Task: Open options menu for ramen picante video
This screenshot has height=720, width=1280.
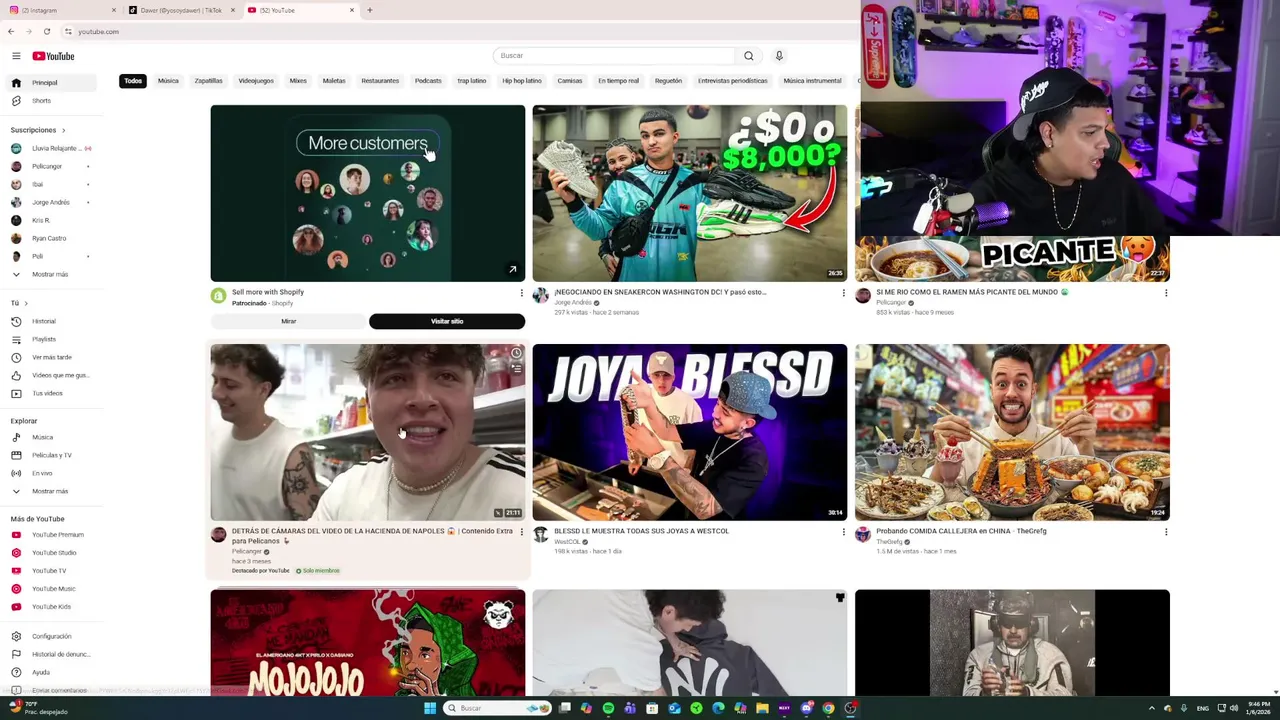Action: click(x=1165, y=293)
